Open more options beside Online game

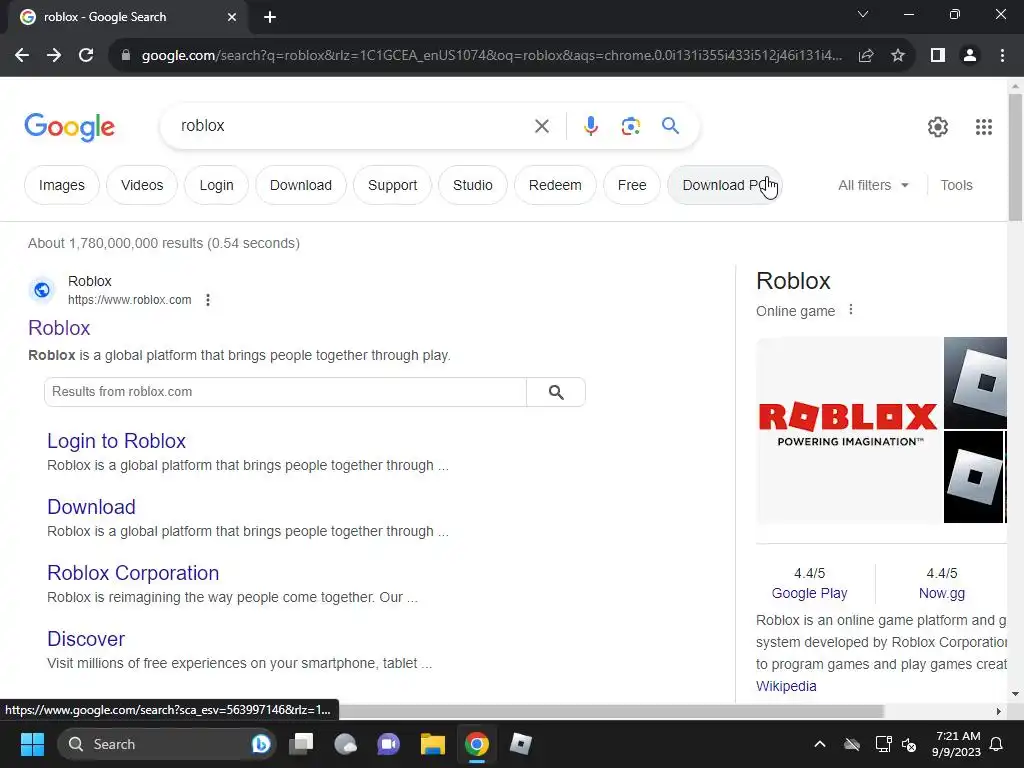pos(850,310)
